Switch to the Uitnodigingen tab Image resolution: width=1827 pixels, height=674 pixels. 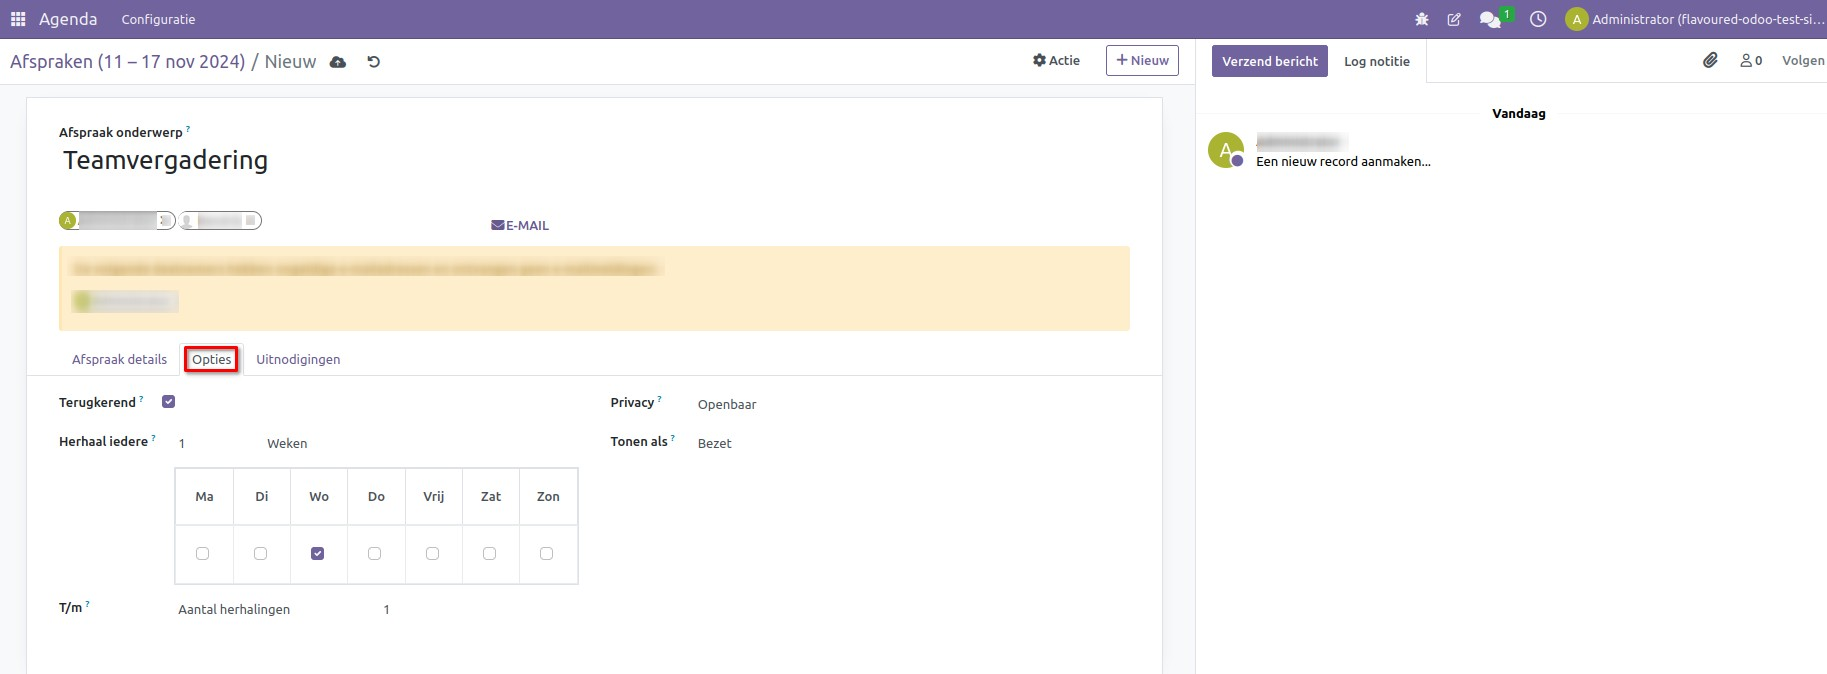pyautogui.click(x=298, y=360)
